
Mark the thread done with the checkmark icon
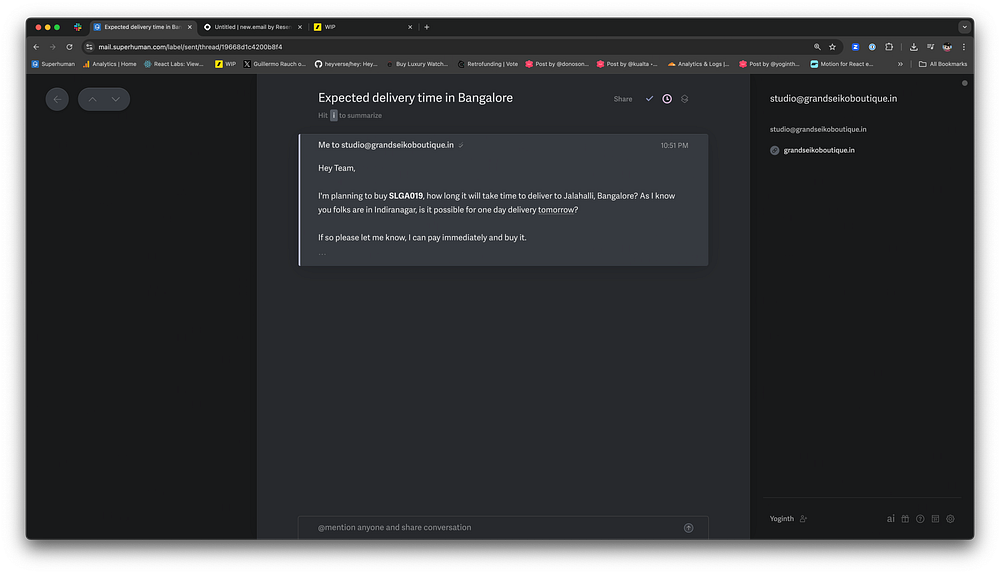(649, 99)
